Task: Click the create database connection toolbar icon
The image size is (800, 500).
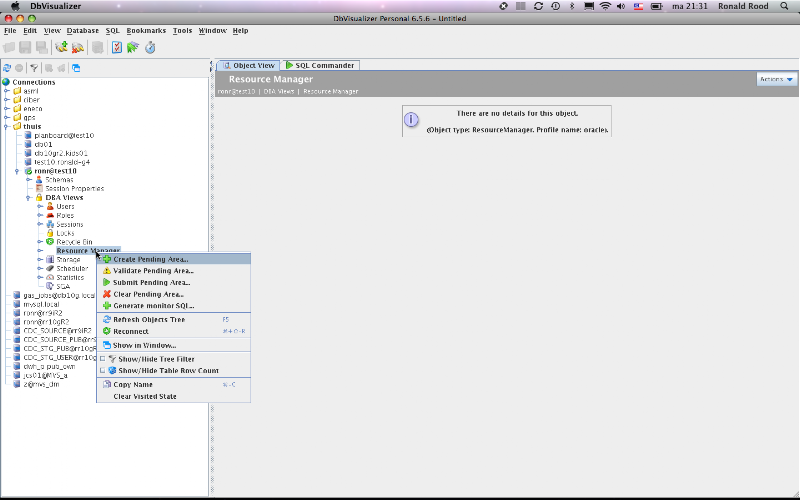Action: pyautogui.click(x=62, y=47)
